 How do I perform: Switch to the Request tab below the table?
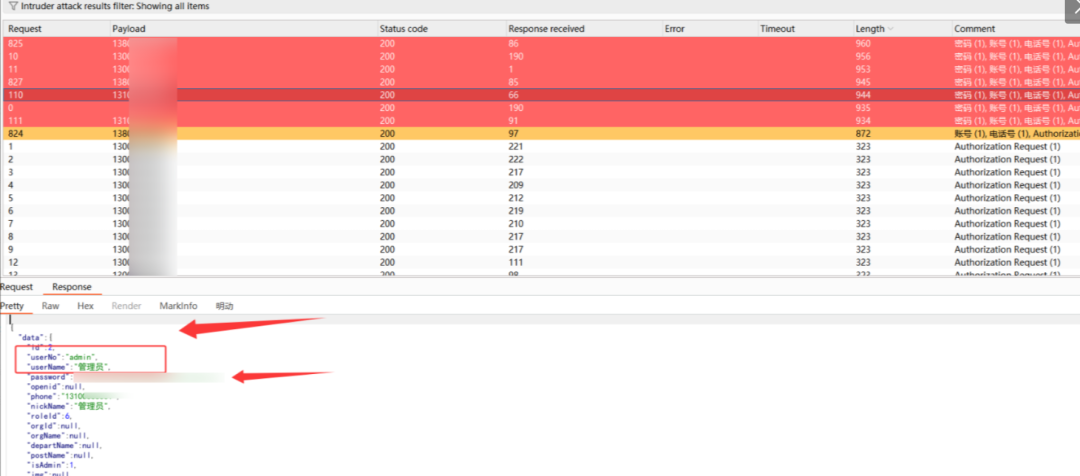[17, 287]
